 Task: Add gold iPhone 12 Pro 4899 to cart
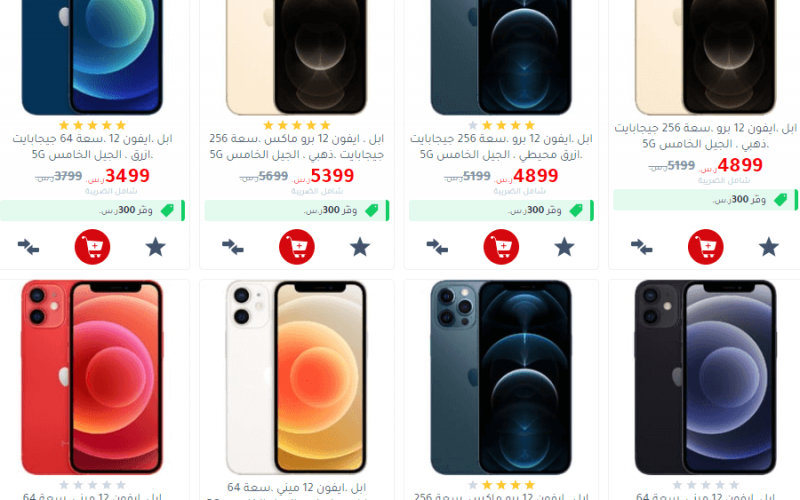pyautogui.click(x=706, y=247)
